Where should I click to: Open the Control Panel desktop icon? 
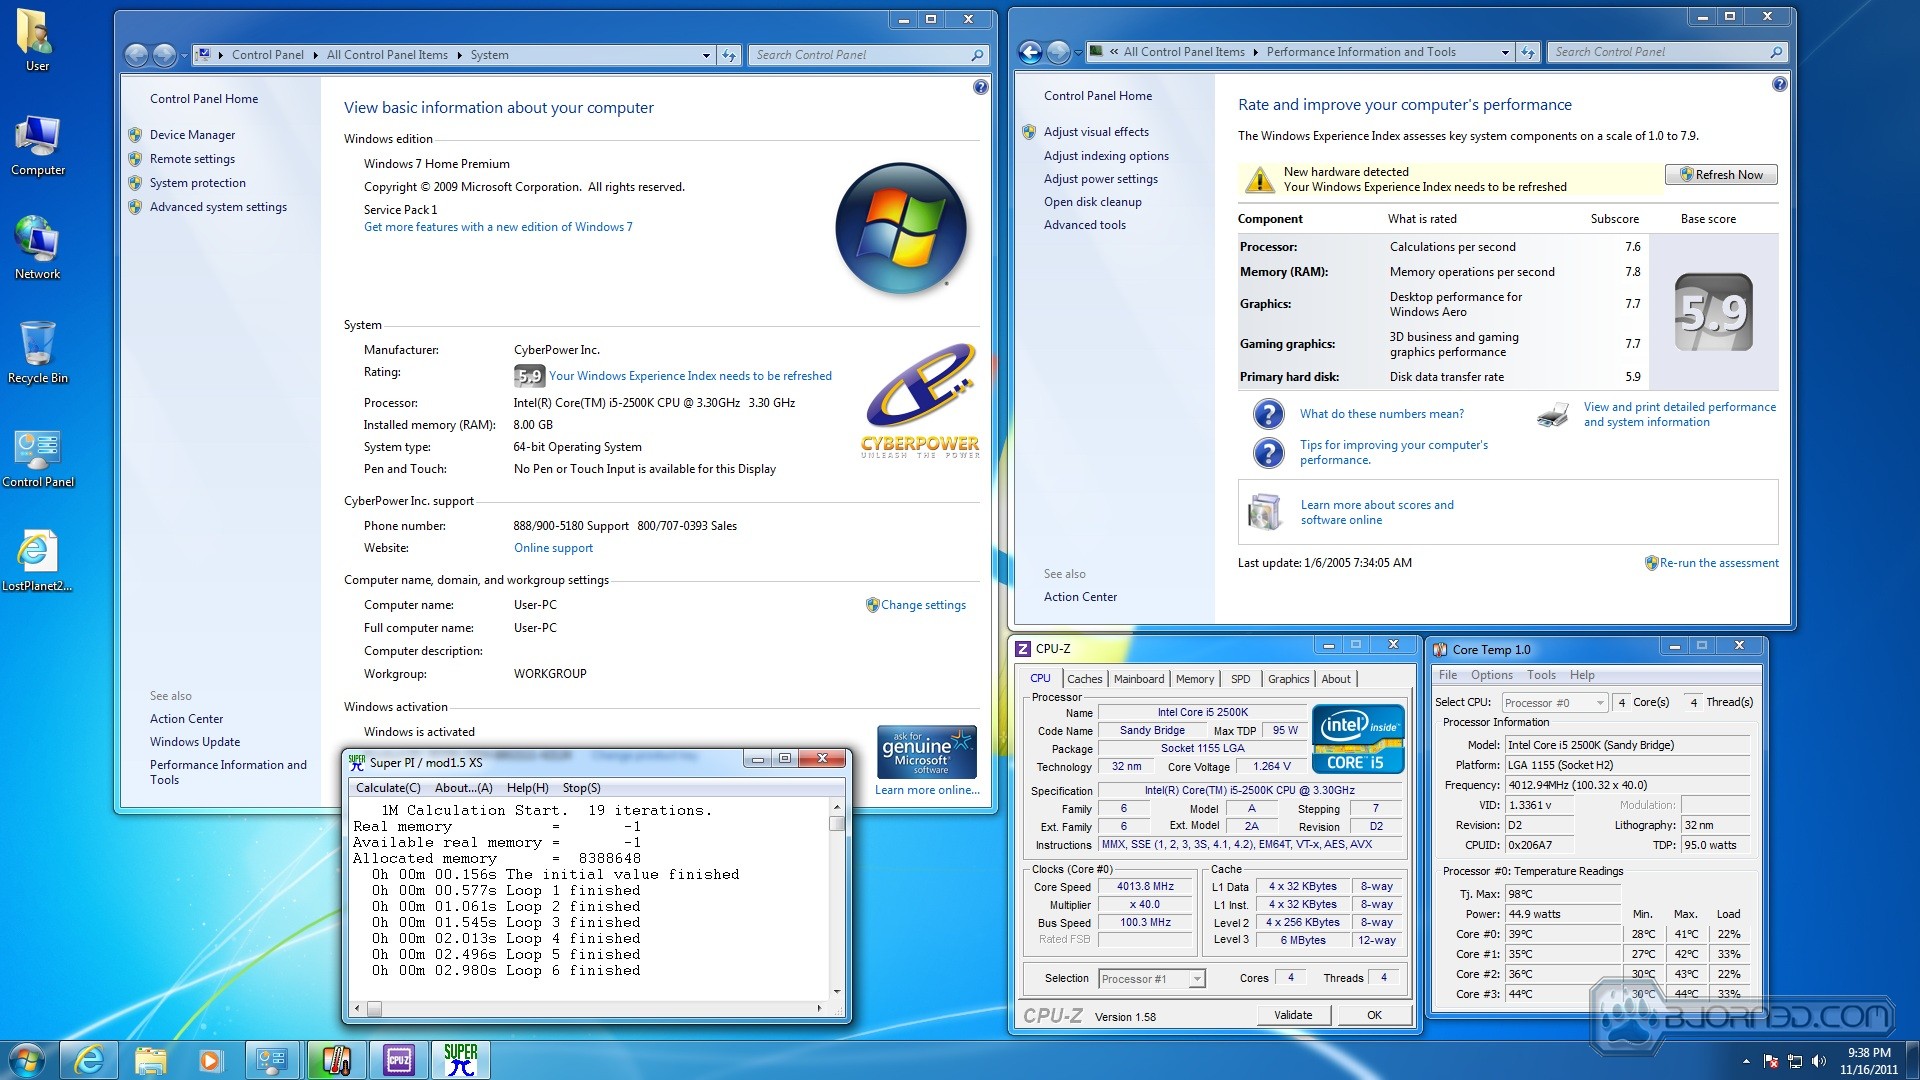pyautogui.click(x=37, y=458)
